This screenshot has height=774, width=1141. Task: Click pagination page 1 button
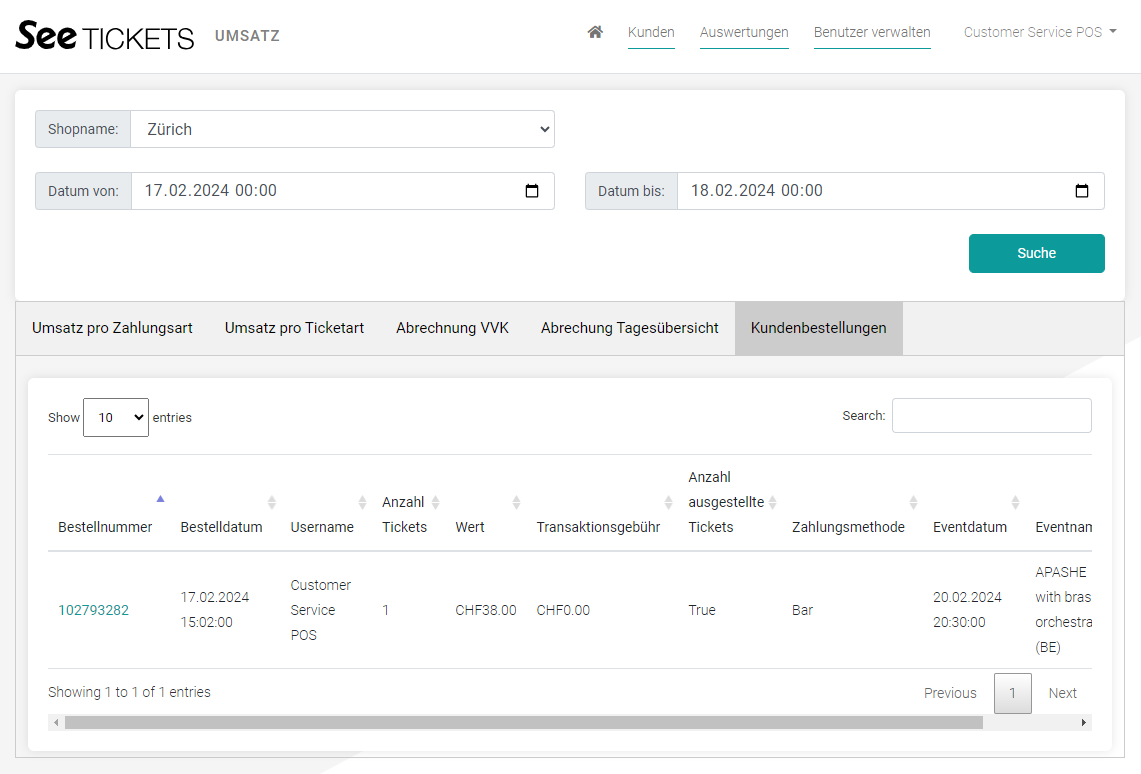tap(1012, 693)
